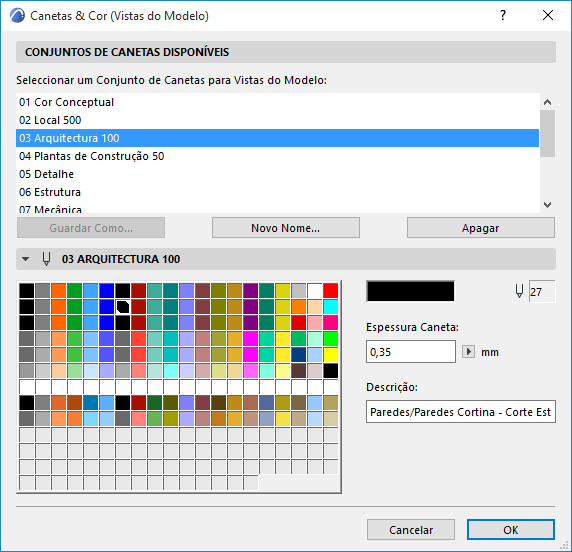
Task: Select the red swatch at the end of the top row
Action: pos(331,291)
